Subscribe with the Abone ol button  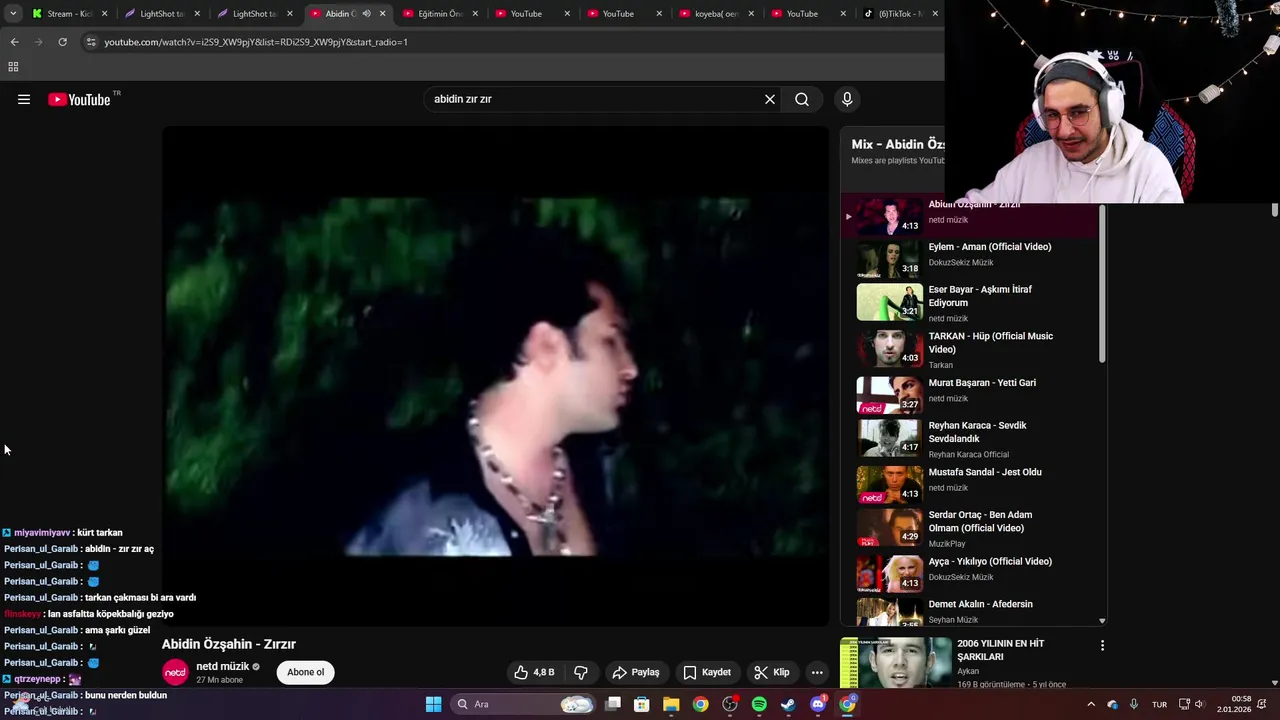coord(306,672)
